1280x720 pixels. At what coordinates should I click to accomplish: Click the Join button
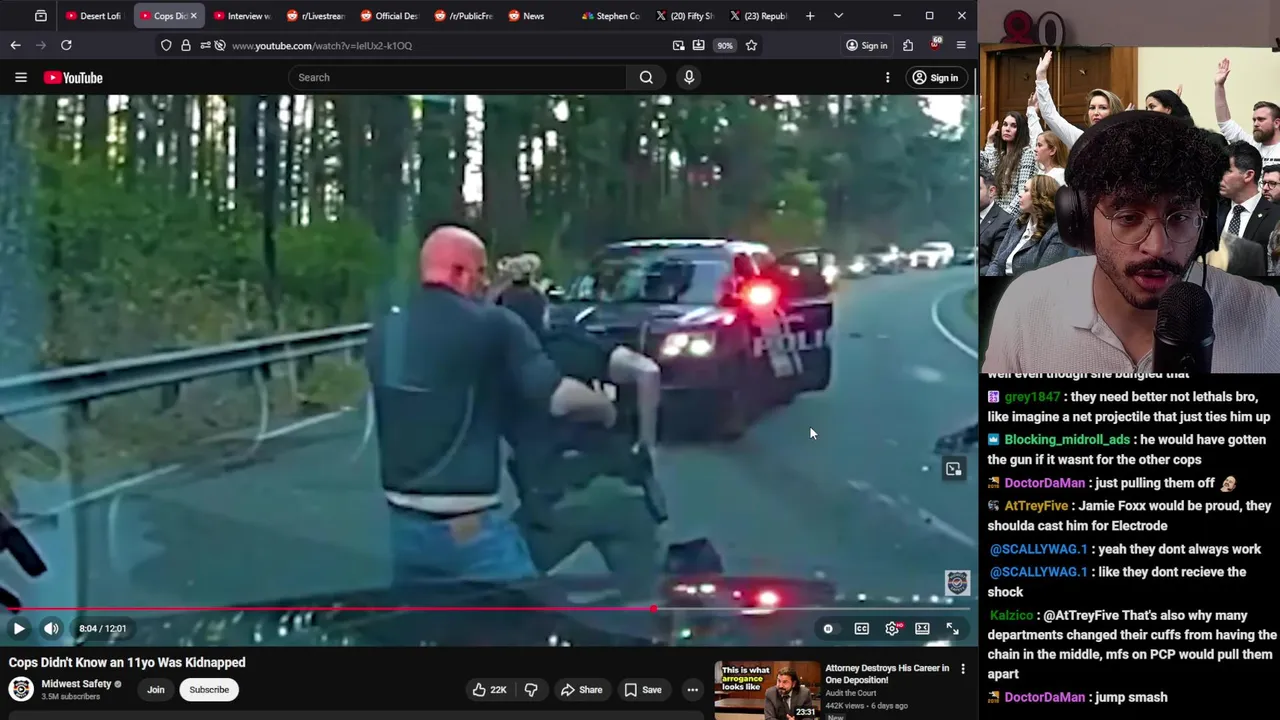point(156,689)
